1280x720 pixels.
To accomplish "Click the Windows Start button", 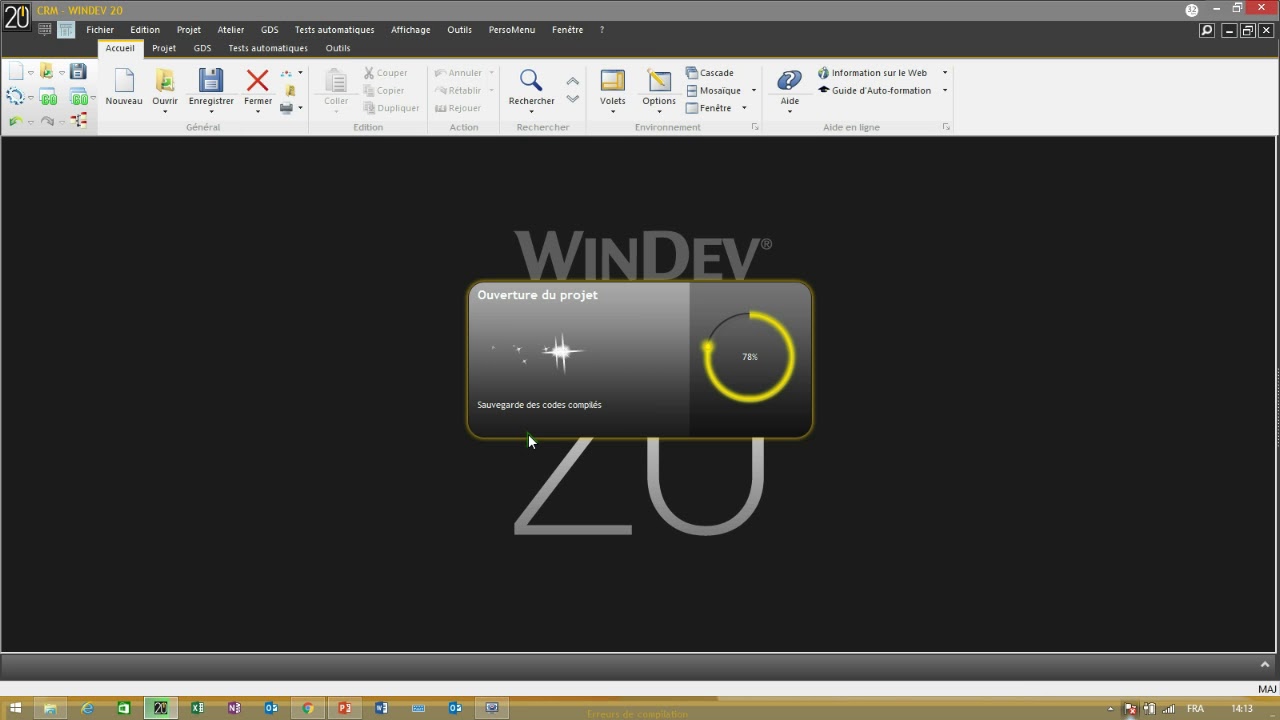I will pos(15,708).
